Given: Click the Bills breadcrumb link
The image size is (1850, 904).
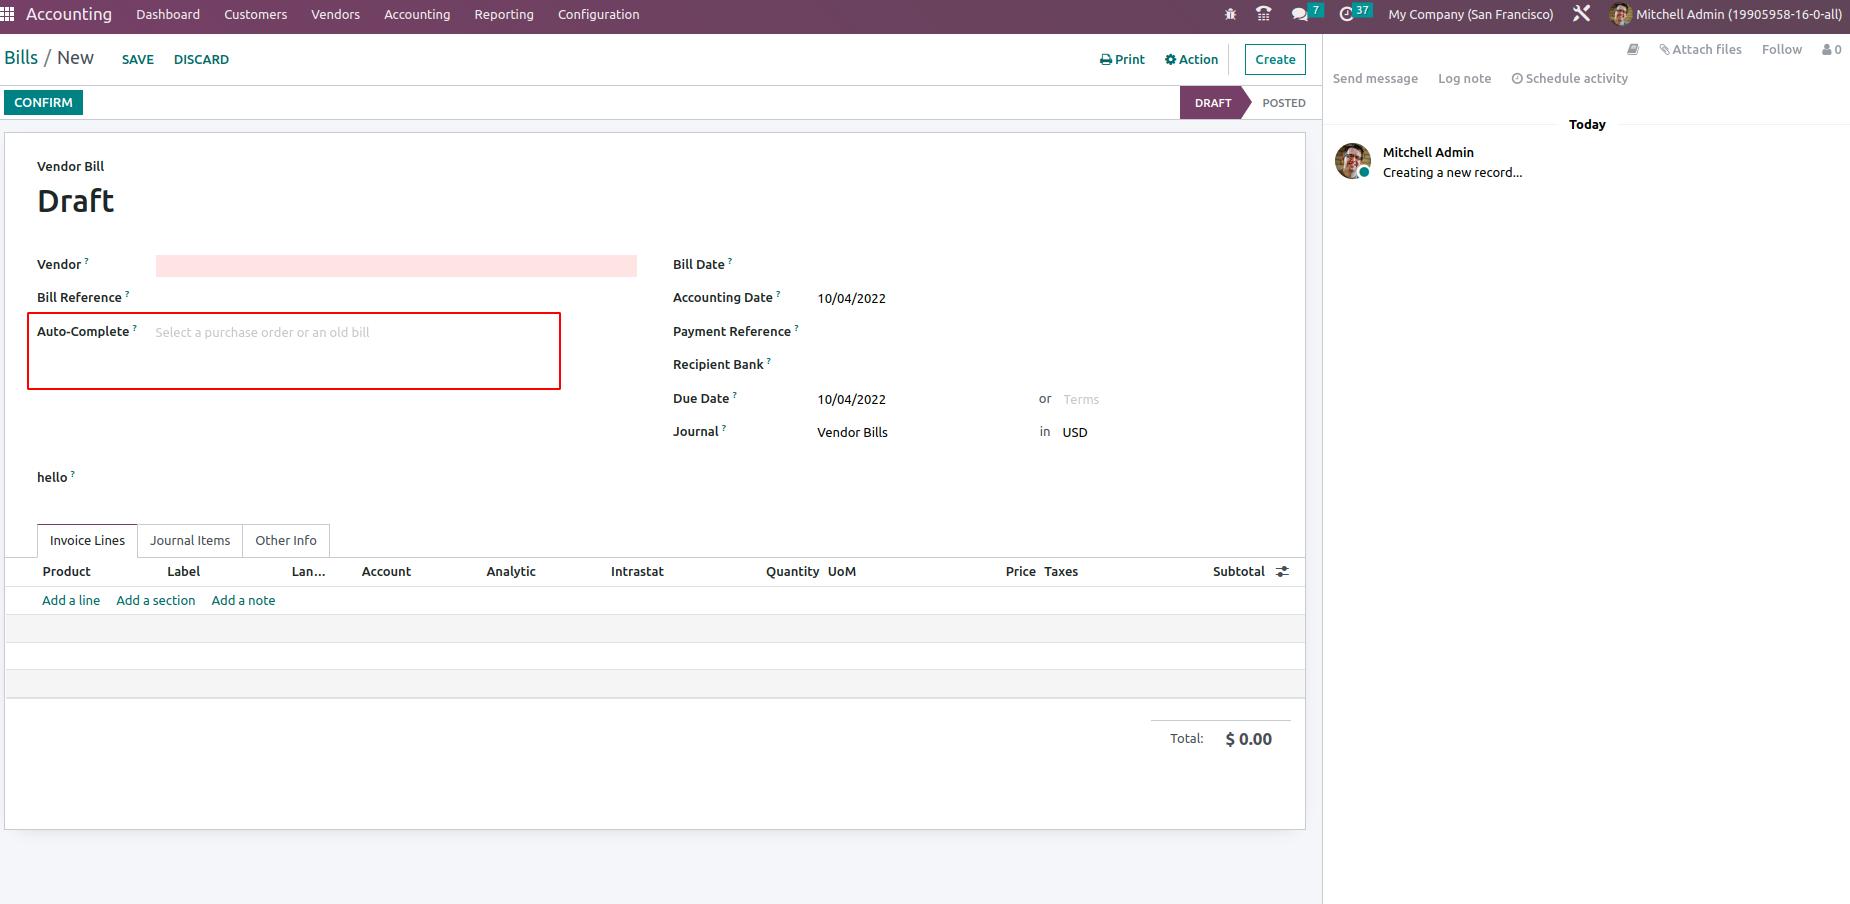Looking at the screenshot, I should (x=21, y=57).
